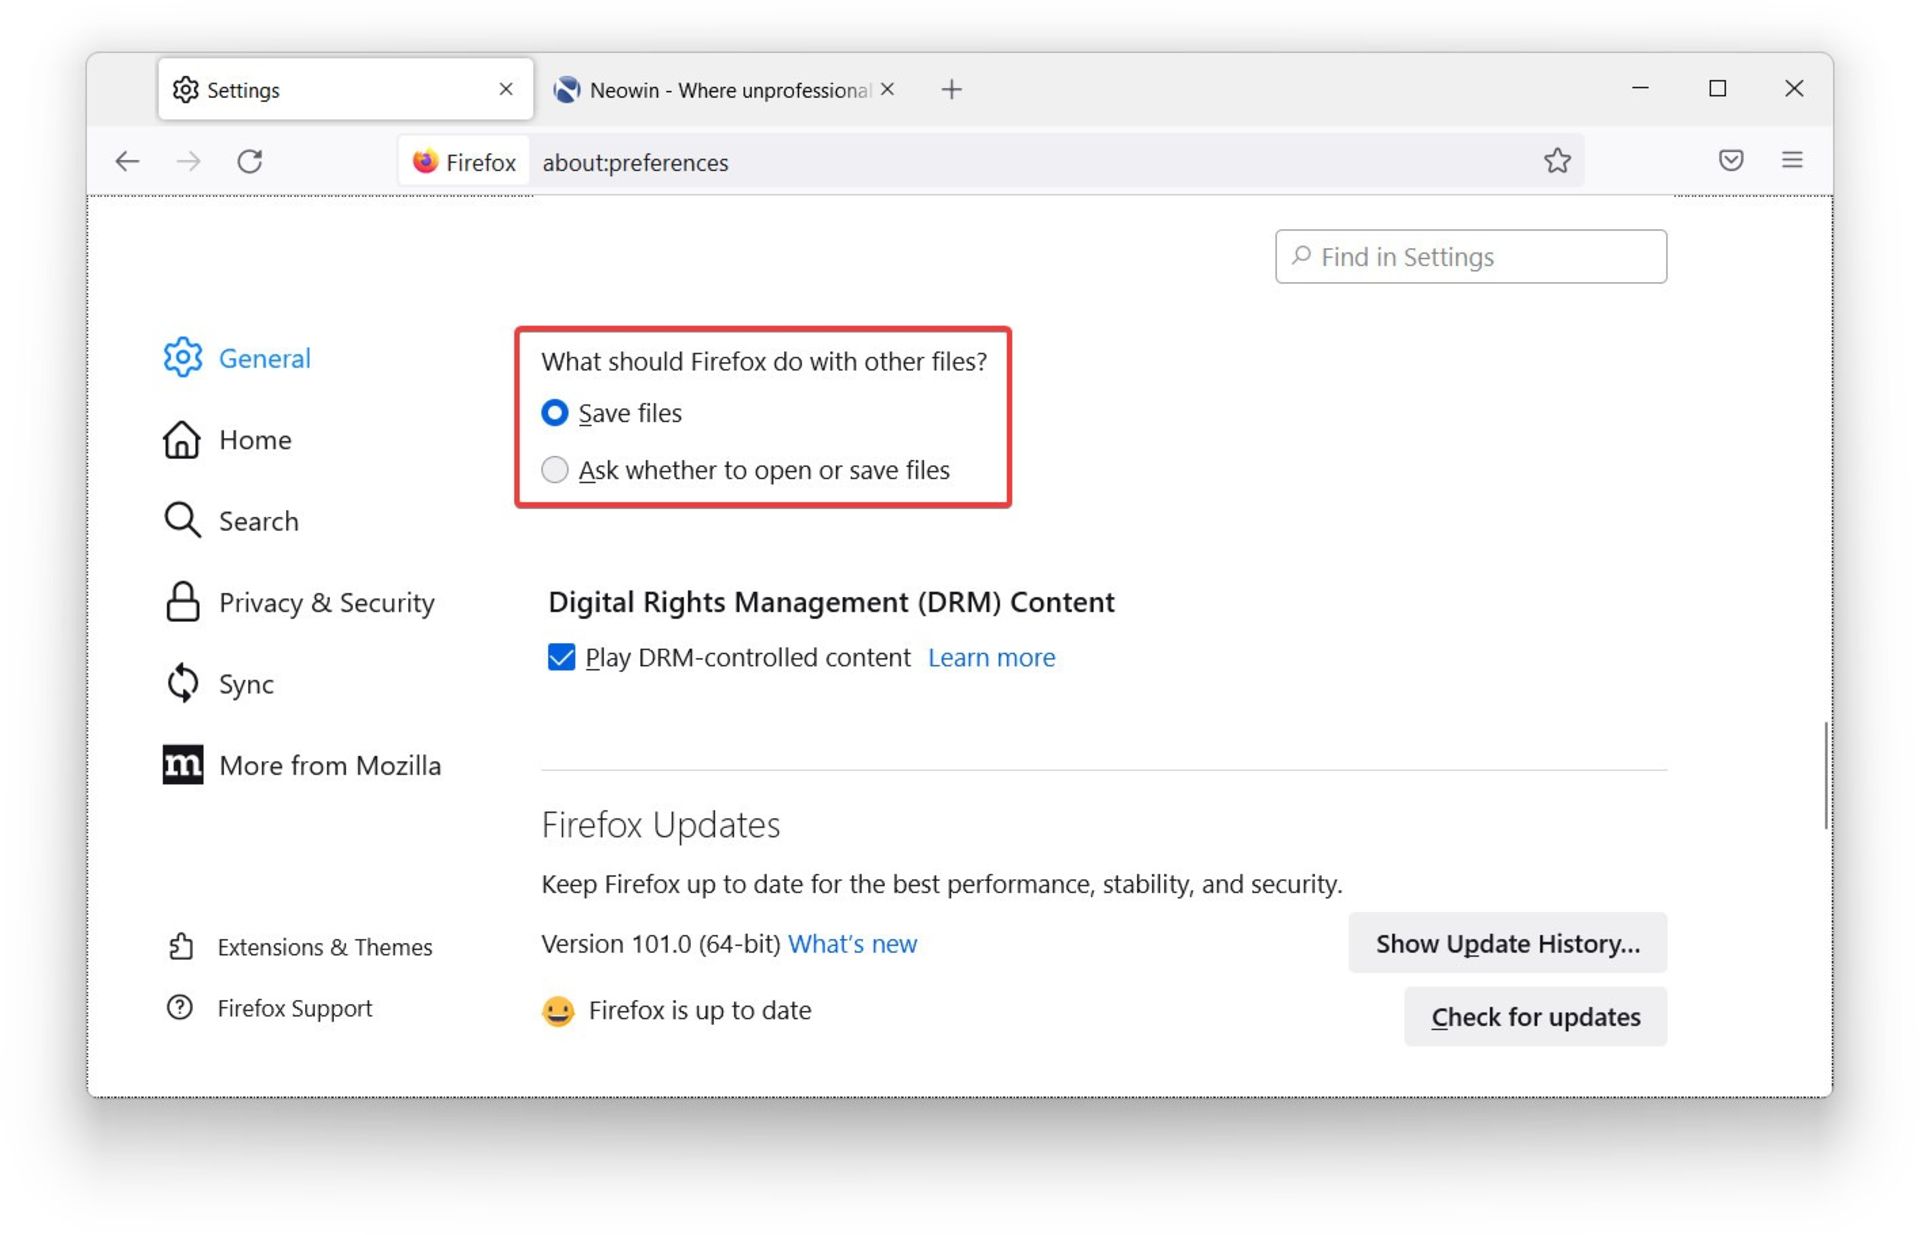This screenshot has width=1920, height=1235.
Task: Click the bookmark star icon
Action: pyautogui.click(x=1556, y=161)
